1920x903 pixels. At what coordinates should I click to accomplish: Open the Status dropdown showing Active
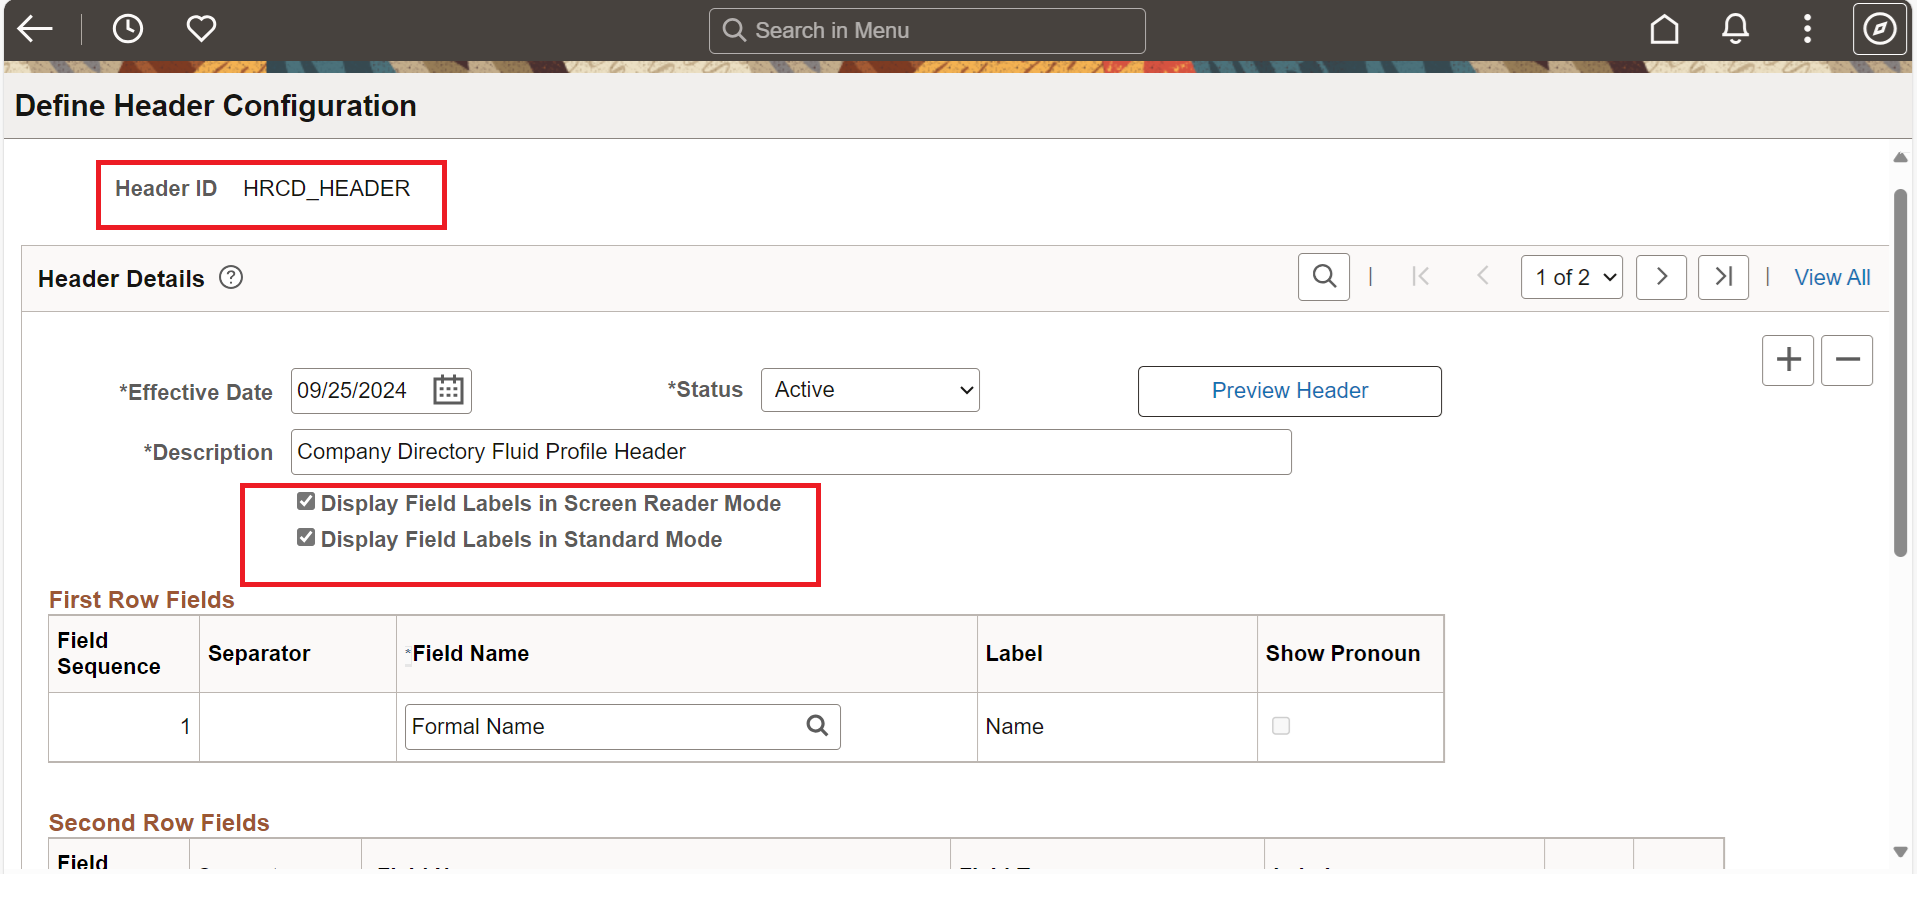coord(869,389)
